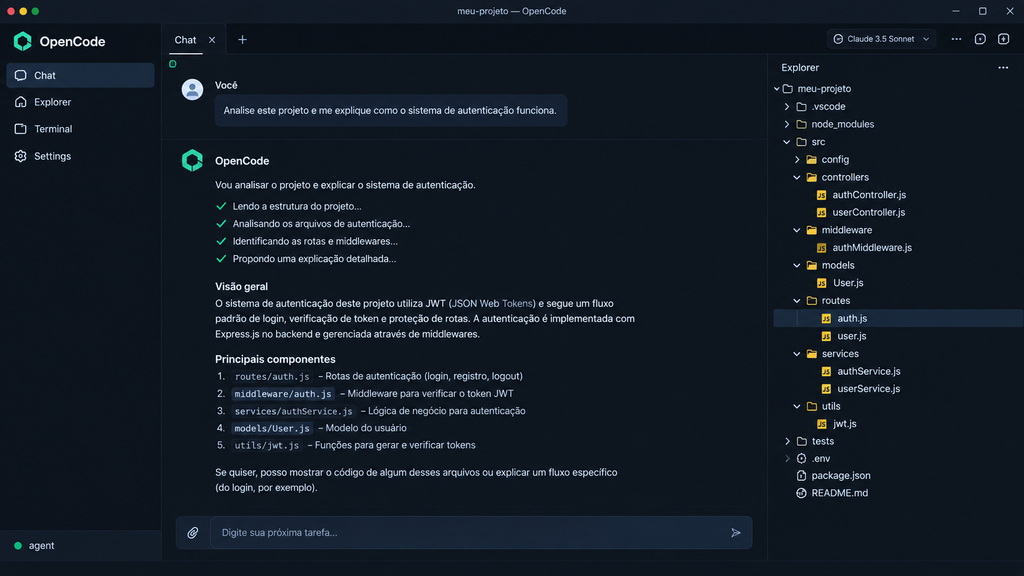Click the green agent status indicator

pos(18,546)
